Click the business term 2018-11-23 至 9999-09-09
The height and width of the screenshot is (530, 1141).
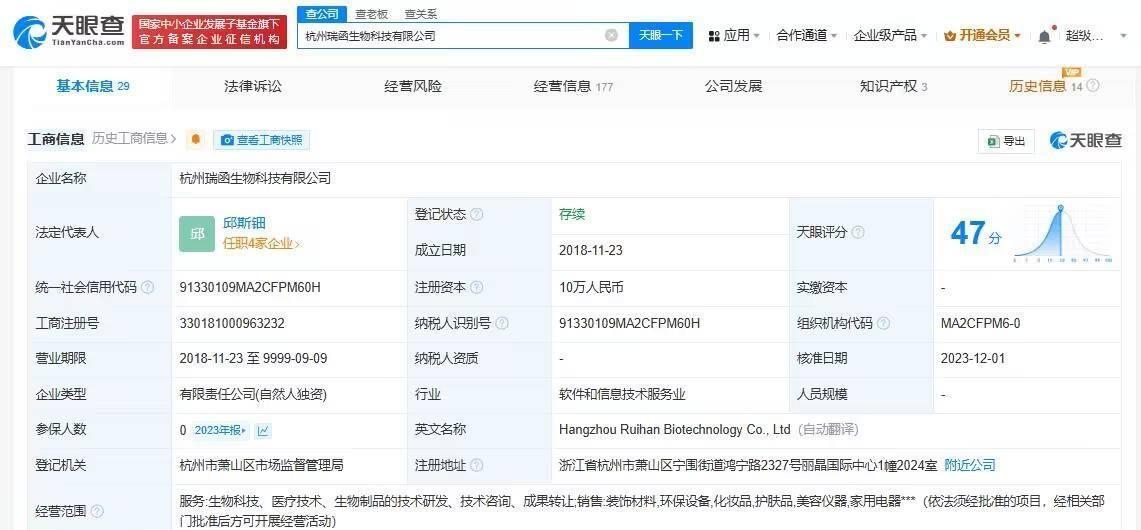click(x=253, y=359)
